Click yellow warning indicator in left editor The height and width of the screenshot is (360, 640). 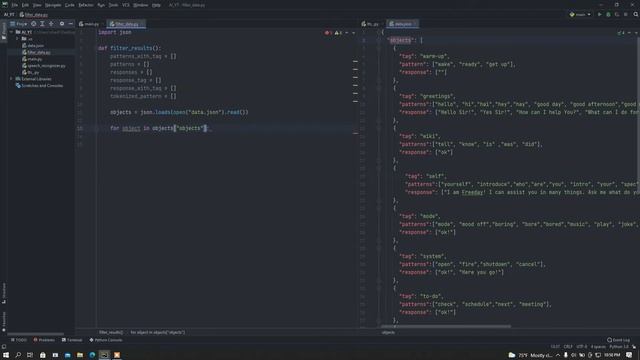click(x=338, y=33)
